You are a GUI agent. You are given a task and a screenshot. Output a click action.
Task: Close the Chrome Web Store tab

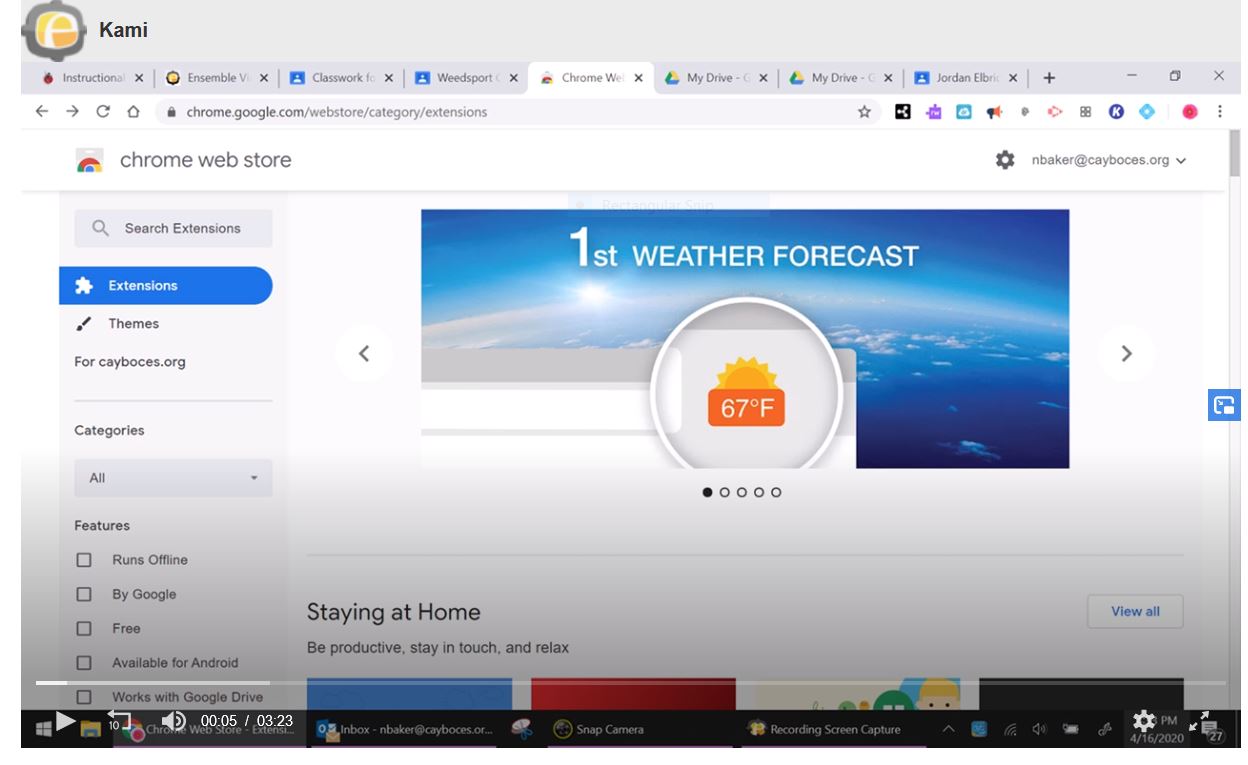point(638,78)
